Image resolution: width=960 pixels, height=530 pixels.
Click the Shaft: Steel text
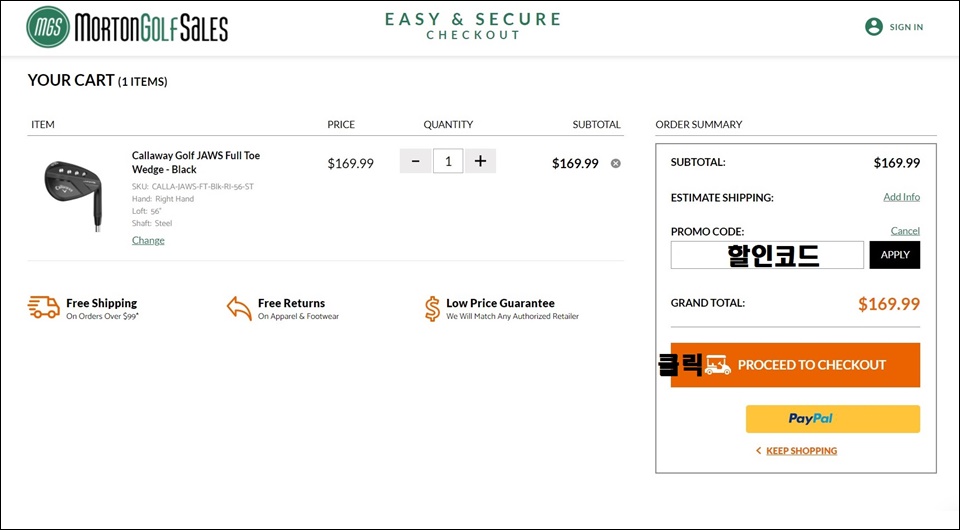click(x=152, y=223)
